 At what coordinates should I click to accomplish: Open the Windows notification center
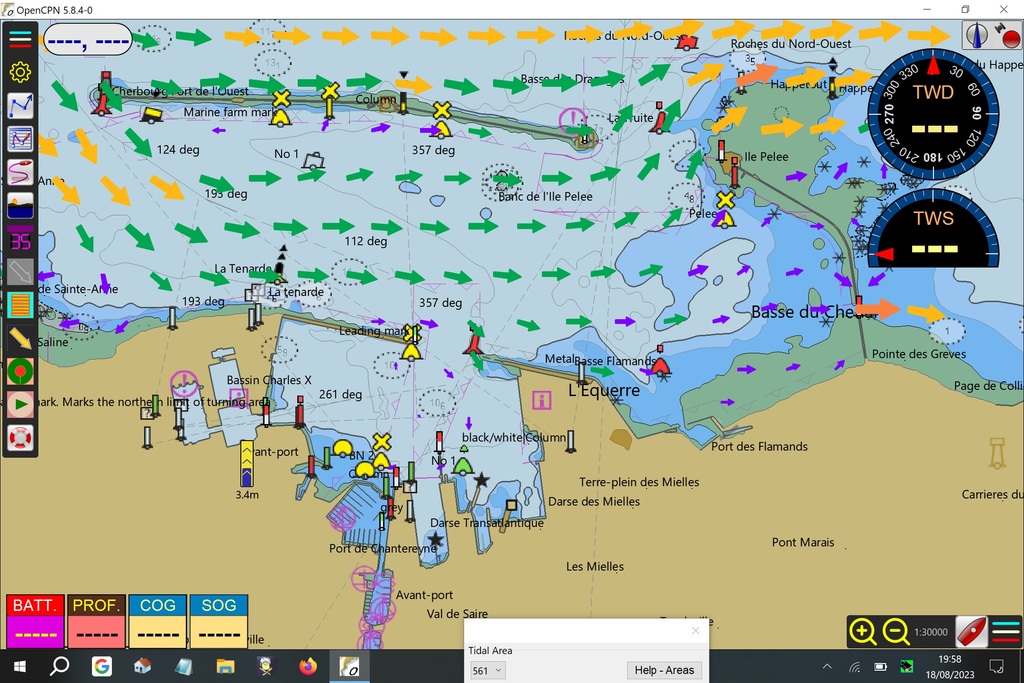pyautogui.click(x=997, y=667)
